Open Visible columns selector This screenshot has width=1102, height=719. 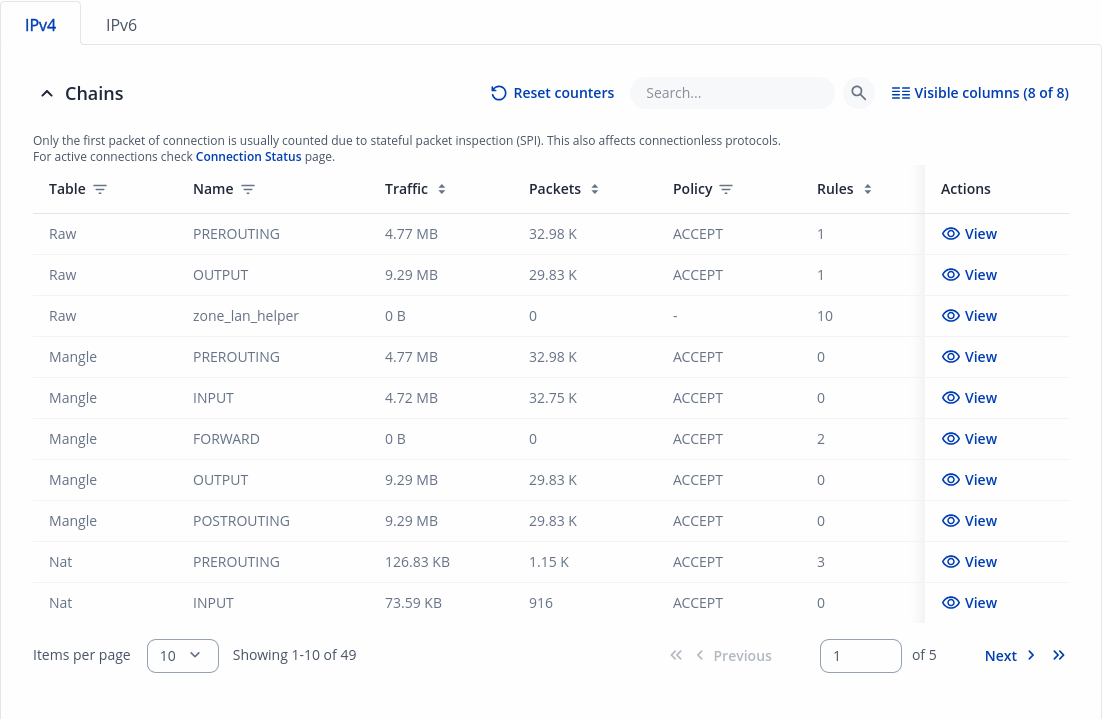(x=980, y=93)
